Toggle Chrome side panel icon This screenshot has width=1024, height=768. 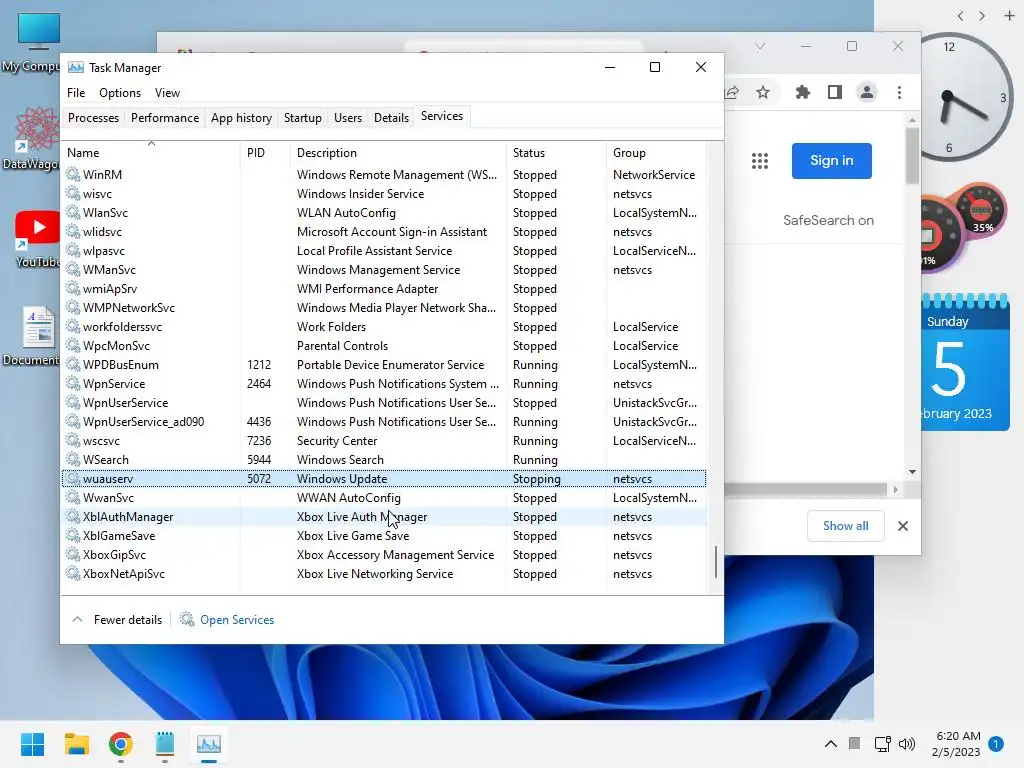tap(835, 92)
